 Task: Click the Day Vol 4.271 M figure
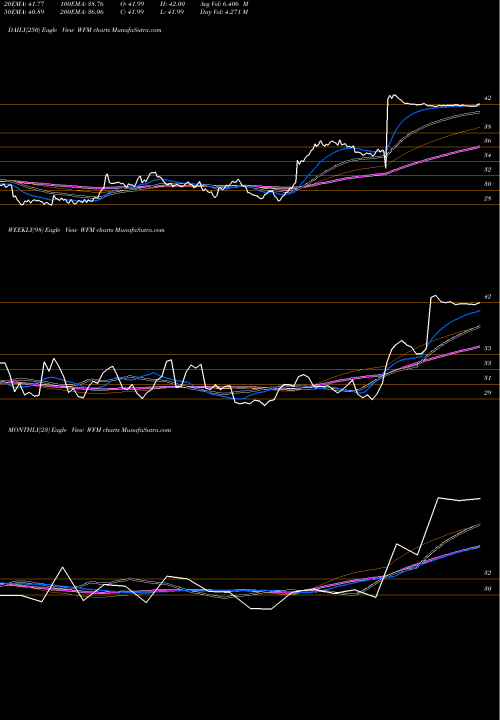[224, 12]
